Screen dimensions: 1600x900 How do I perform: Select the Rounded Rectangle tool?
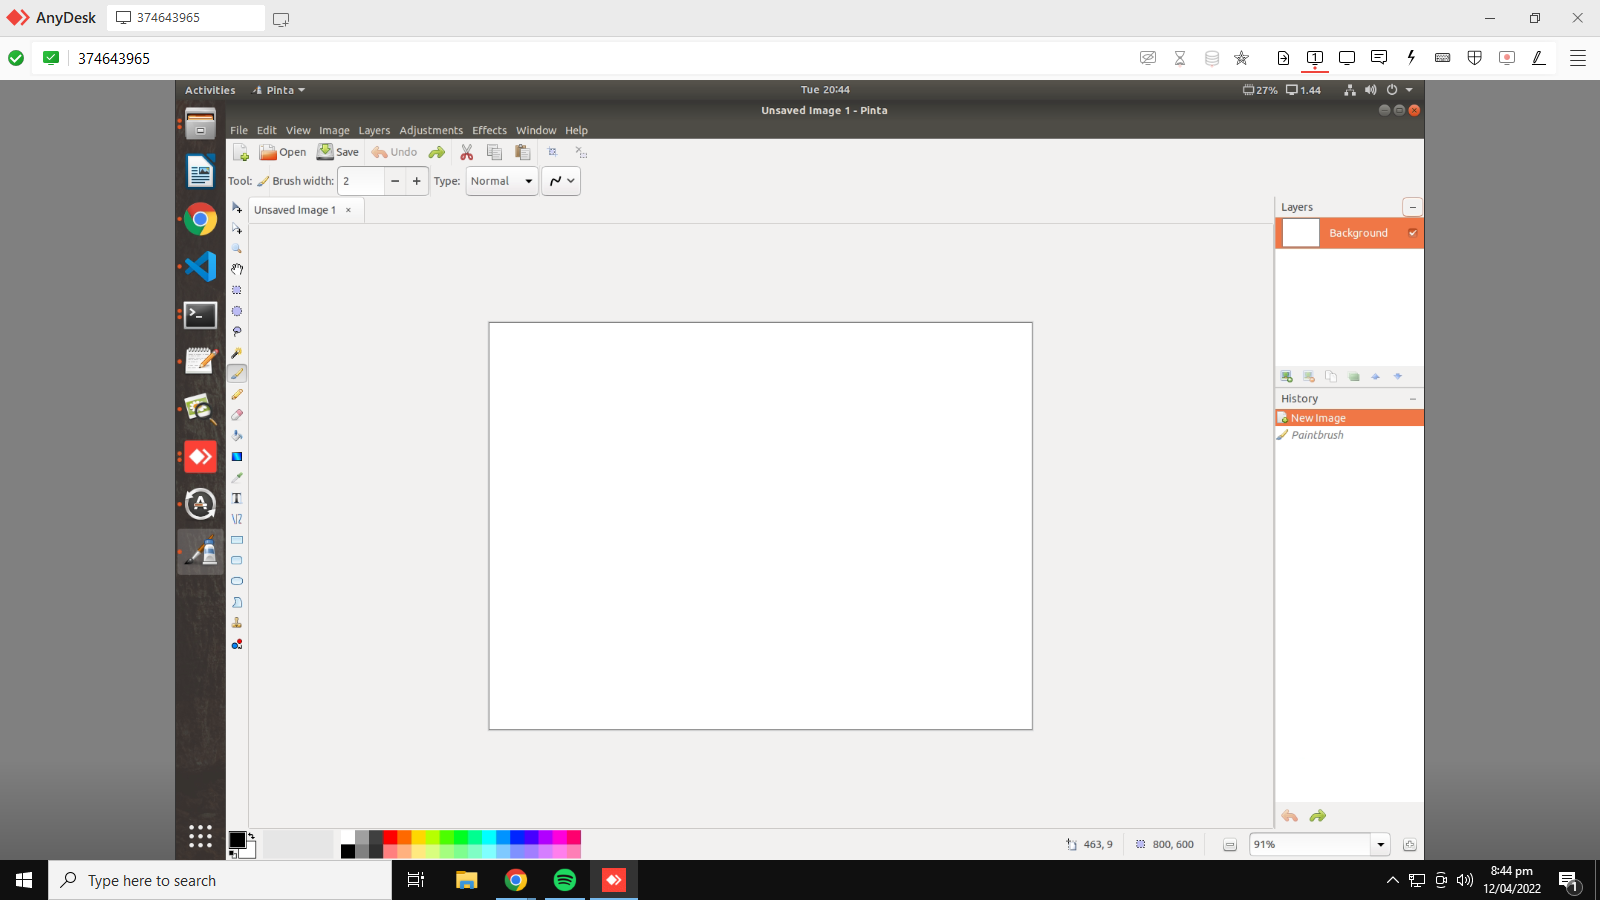[237, 561]
